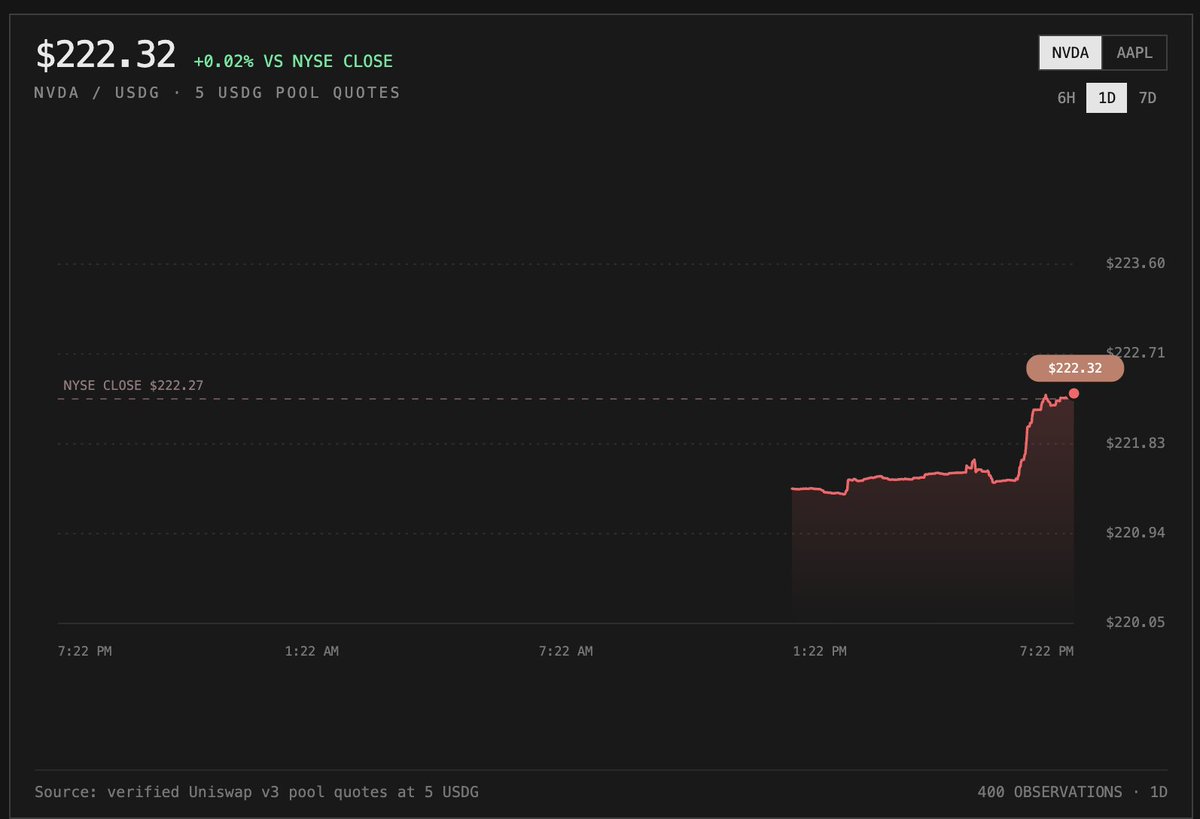Click the 1:22 PM x-axis label
Viewport: 1200px width, 819px height.
[x=820, y=650]
